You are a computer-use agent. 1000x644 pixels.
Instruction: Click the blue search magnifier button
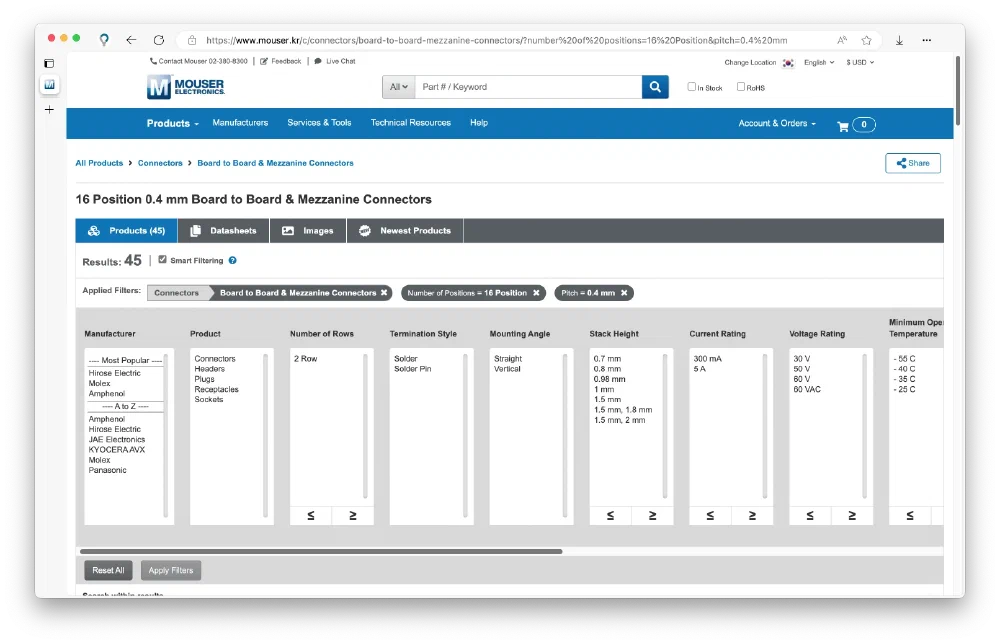click(x=655, y=87)
